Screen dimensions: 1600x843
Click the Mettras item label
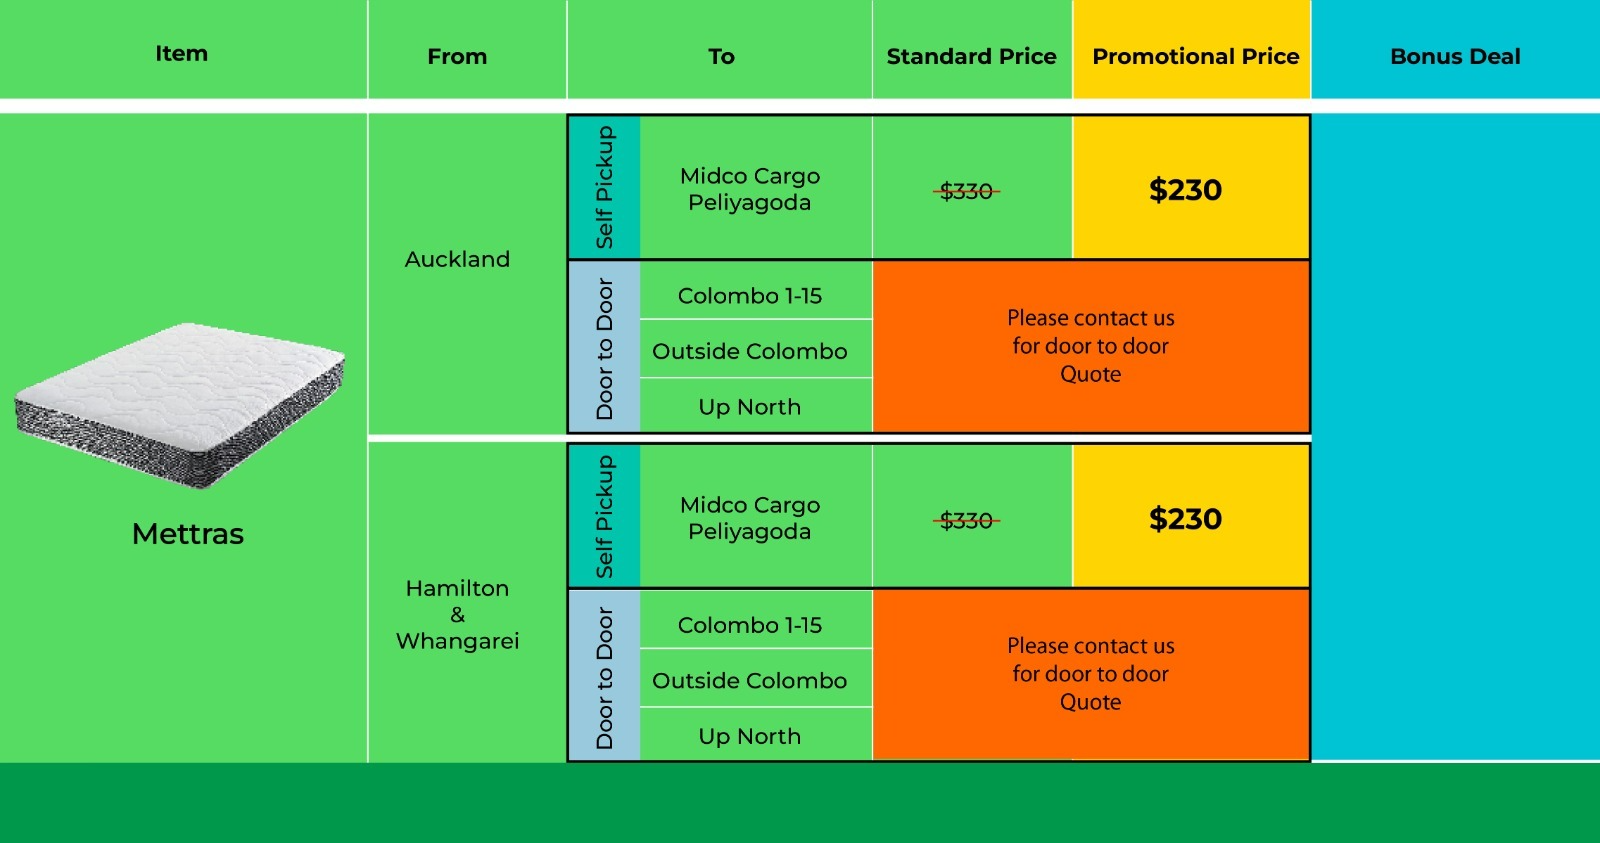pyautogui.click(x=188, y=534)
